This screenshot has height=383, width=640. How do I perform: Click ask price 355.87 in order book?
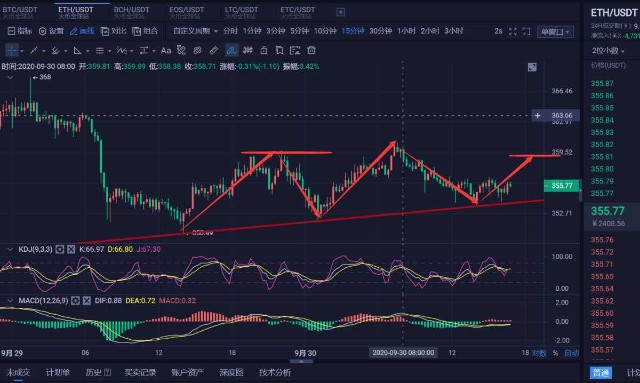tap(602, 83)
